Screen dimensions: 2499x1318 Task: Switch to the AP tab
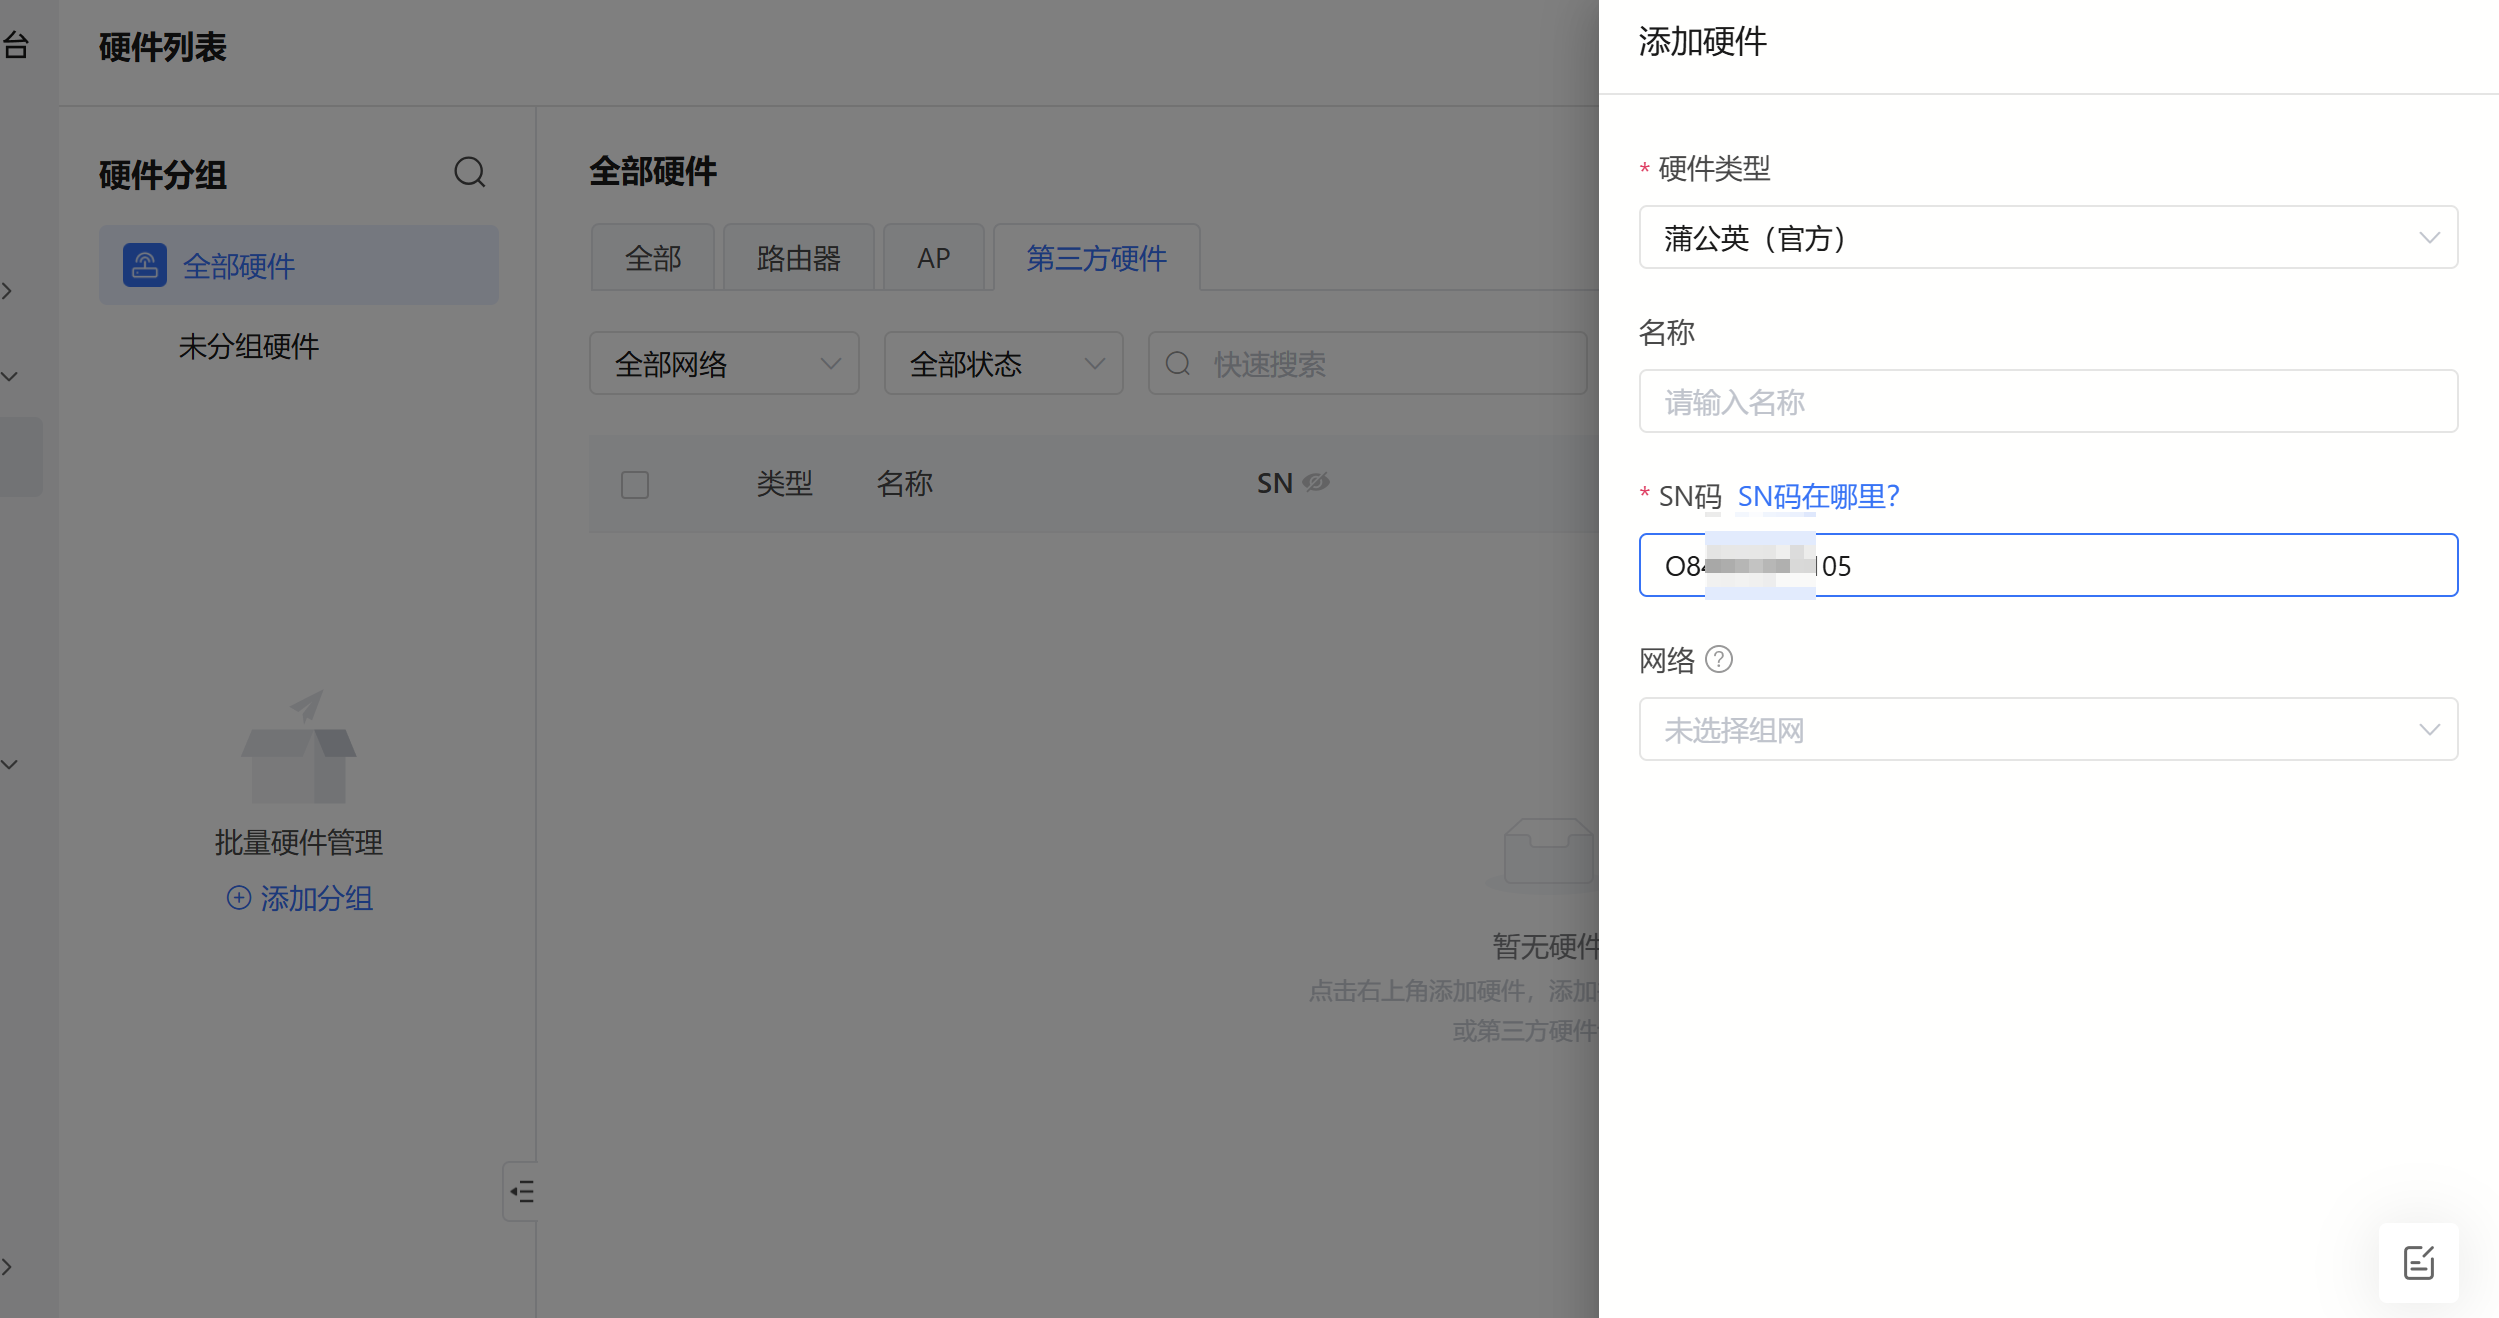(x=933, y=257)
